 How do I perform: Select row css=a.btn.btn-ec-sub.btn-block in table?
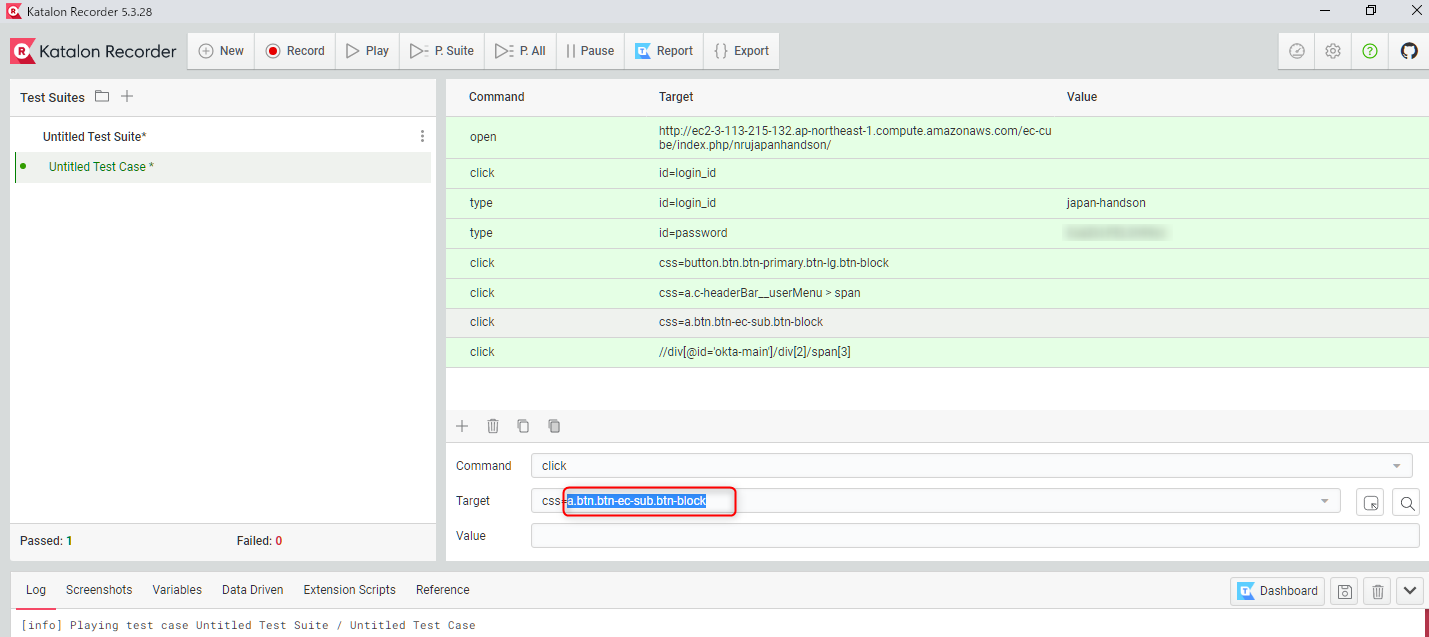click(937, 322)
